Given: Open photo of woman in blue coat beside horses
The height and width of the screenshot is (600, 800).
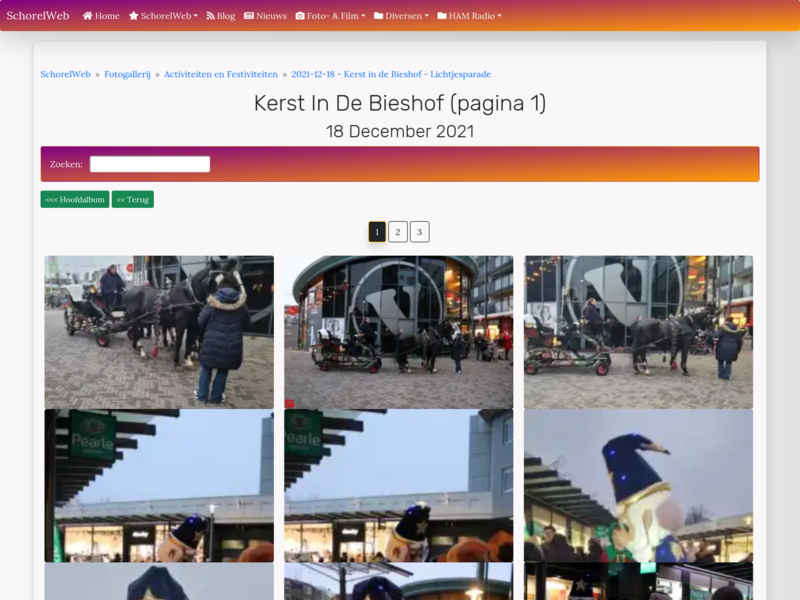Looking at the screenshot, I should [x=159, y=332].
